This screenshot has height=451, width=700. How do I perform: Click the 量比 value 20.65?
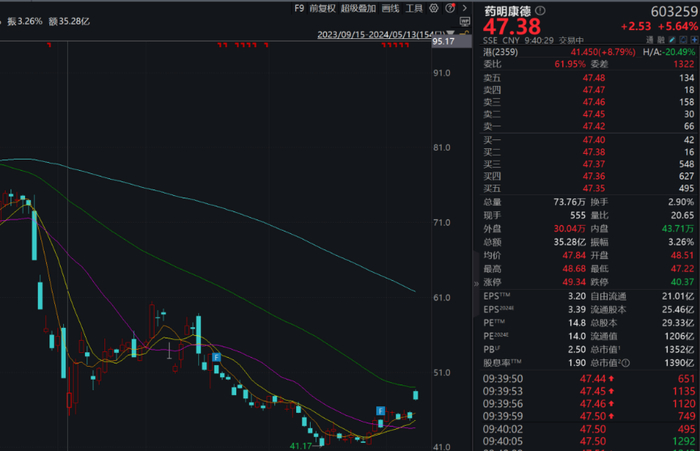[683, 216]
